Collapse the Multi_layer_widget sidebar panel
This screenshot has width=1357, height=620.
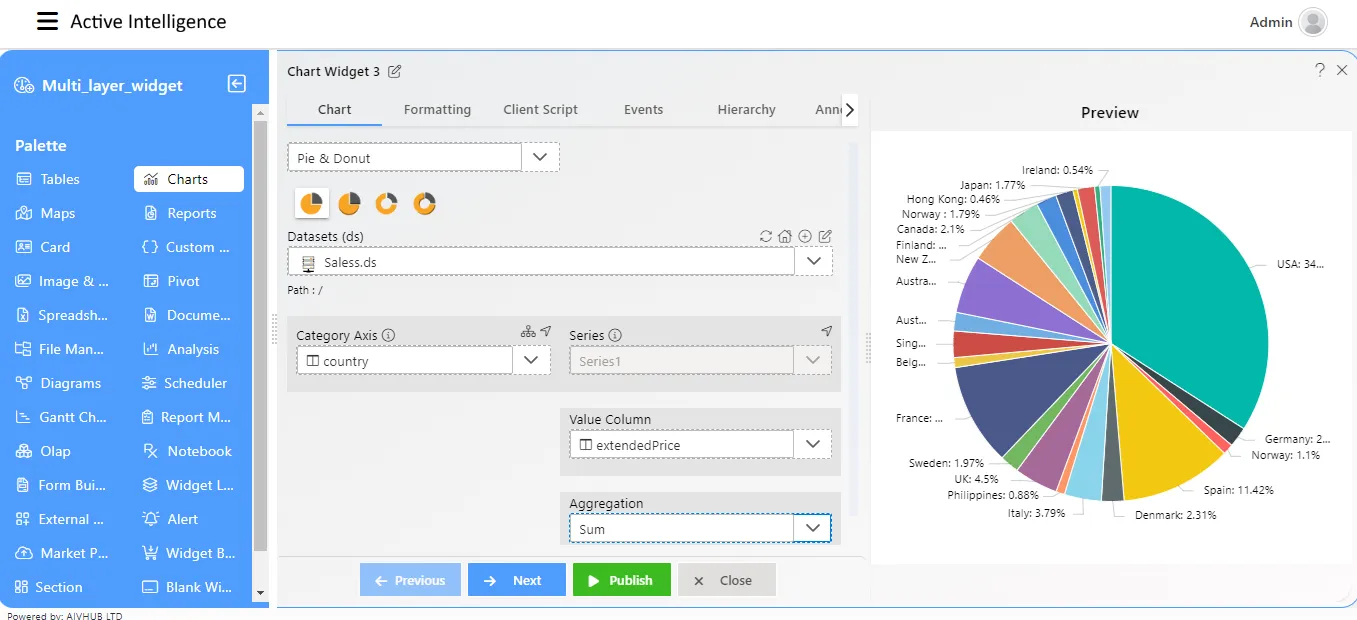[237, 84]
